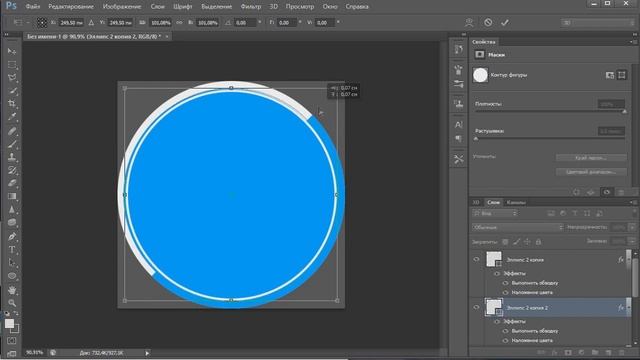Create a new group via folder icon
The height and width of the screenshot is (360, 640).
[x=595, y=352]
